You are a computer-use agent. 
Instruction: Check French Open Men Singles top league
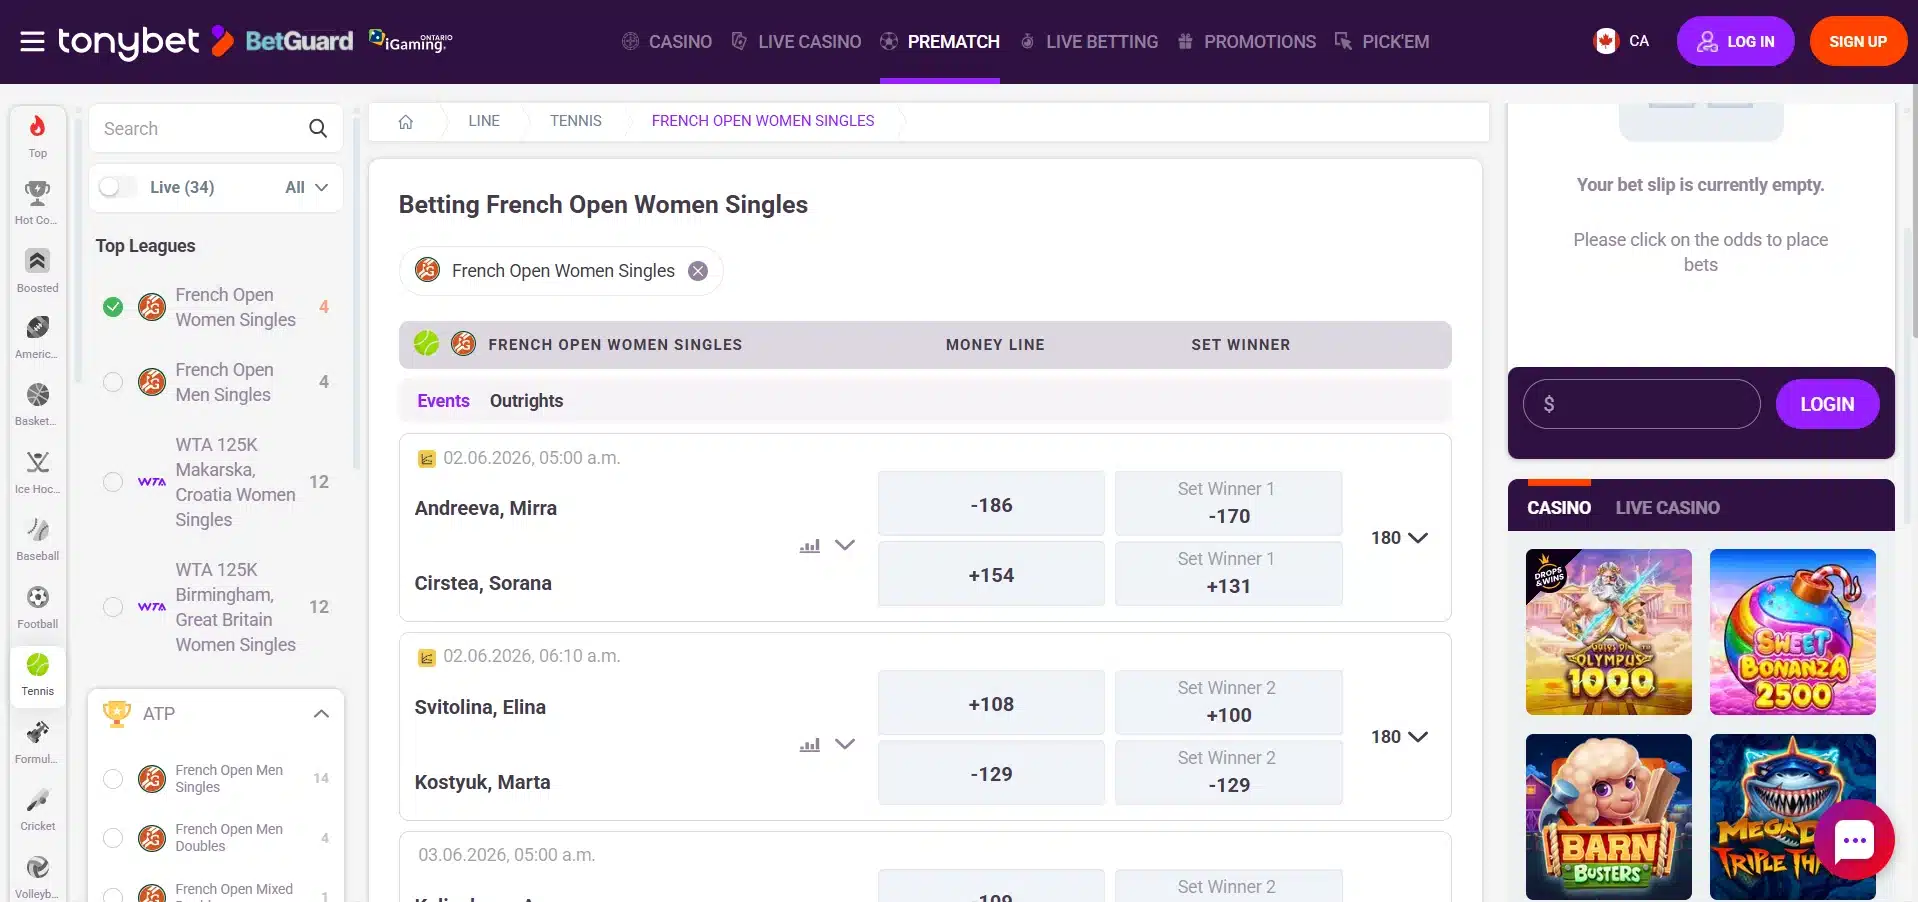pos(113,382)
